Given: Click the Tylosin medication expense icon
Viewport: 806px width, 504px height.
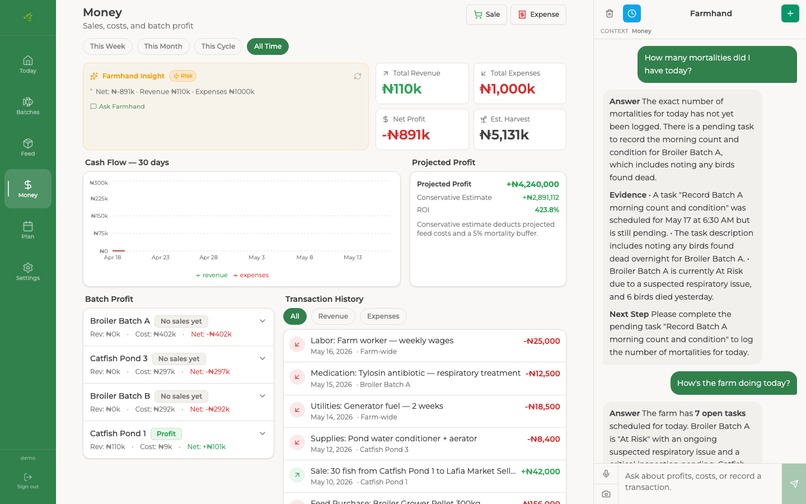Looking at the screenshot, I should 297,377.
